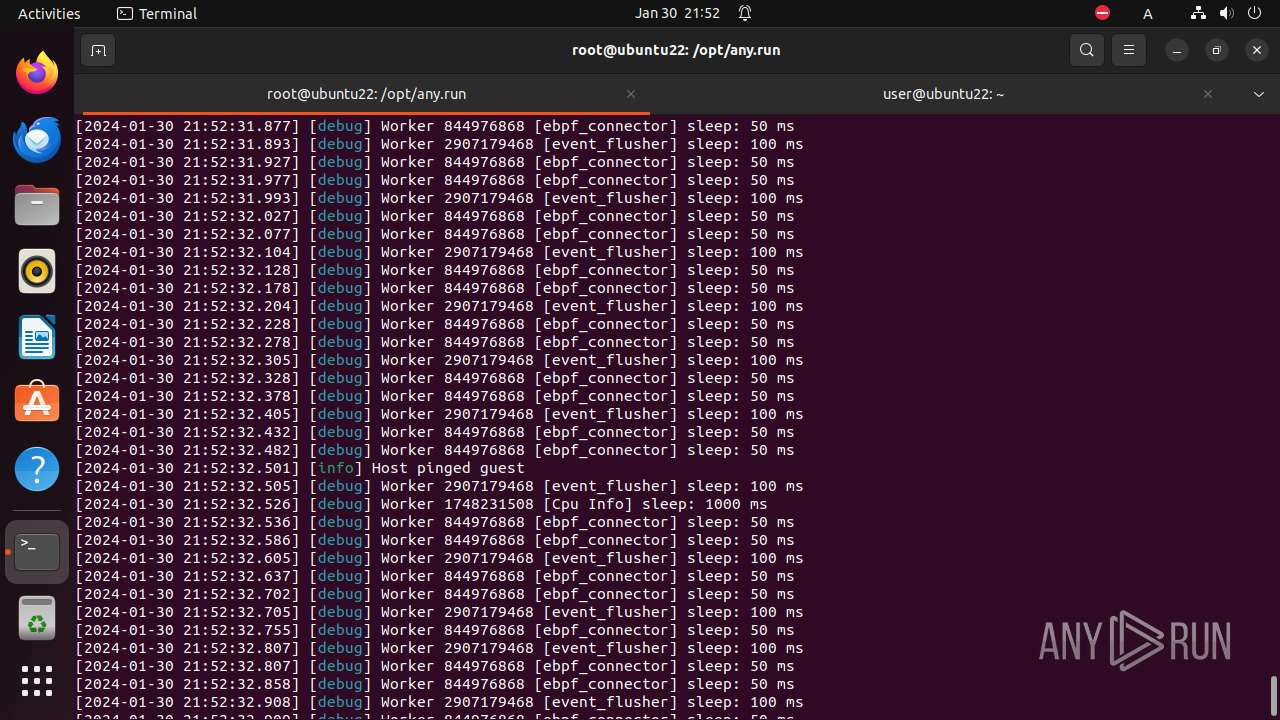The image size is (1280, 720).
Task: Open Rhythmbox music player icon
Action: [x=37, y=271]
